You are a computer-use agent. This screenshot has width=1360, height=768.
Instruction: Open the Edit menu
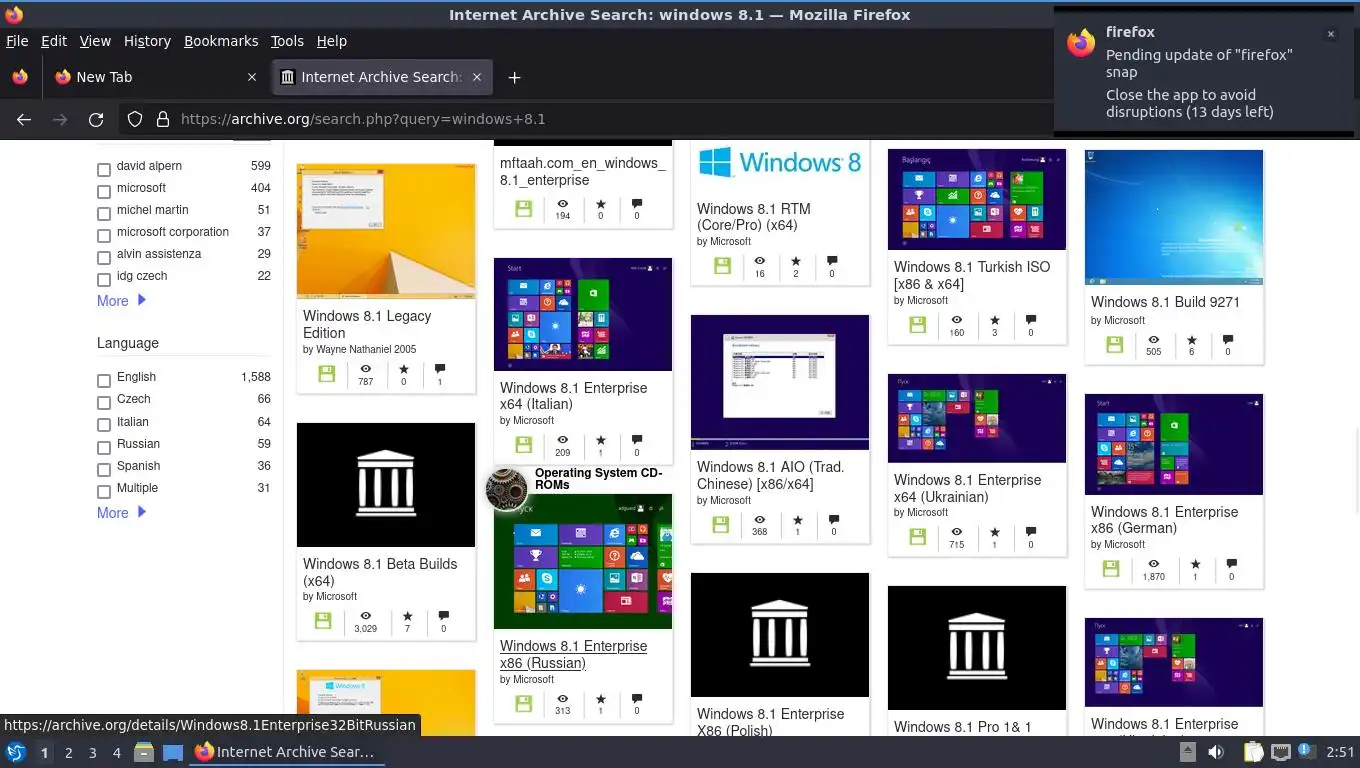(x=54, y=41)
